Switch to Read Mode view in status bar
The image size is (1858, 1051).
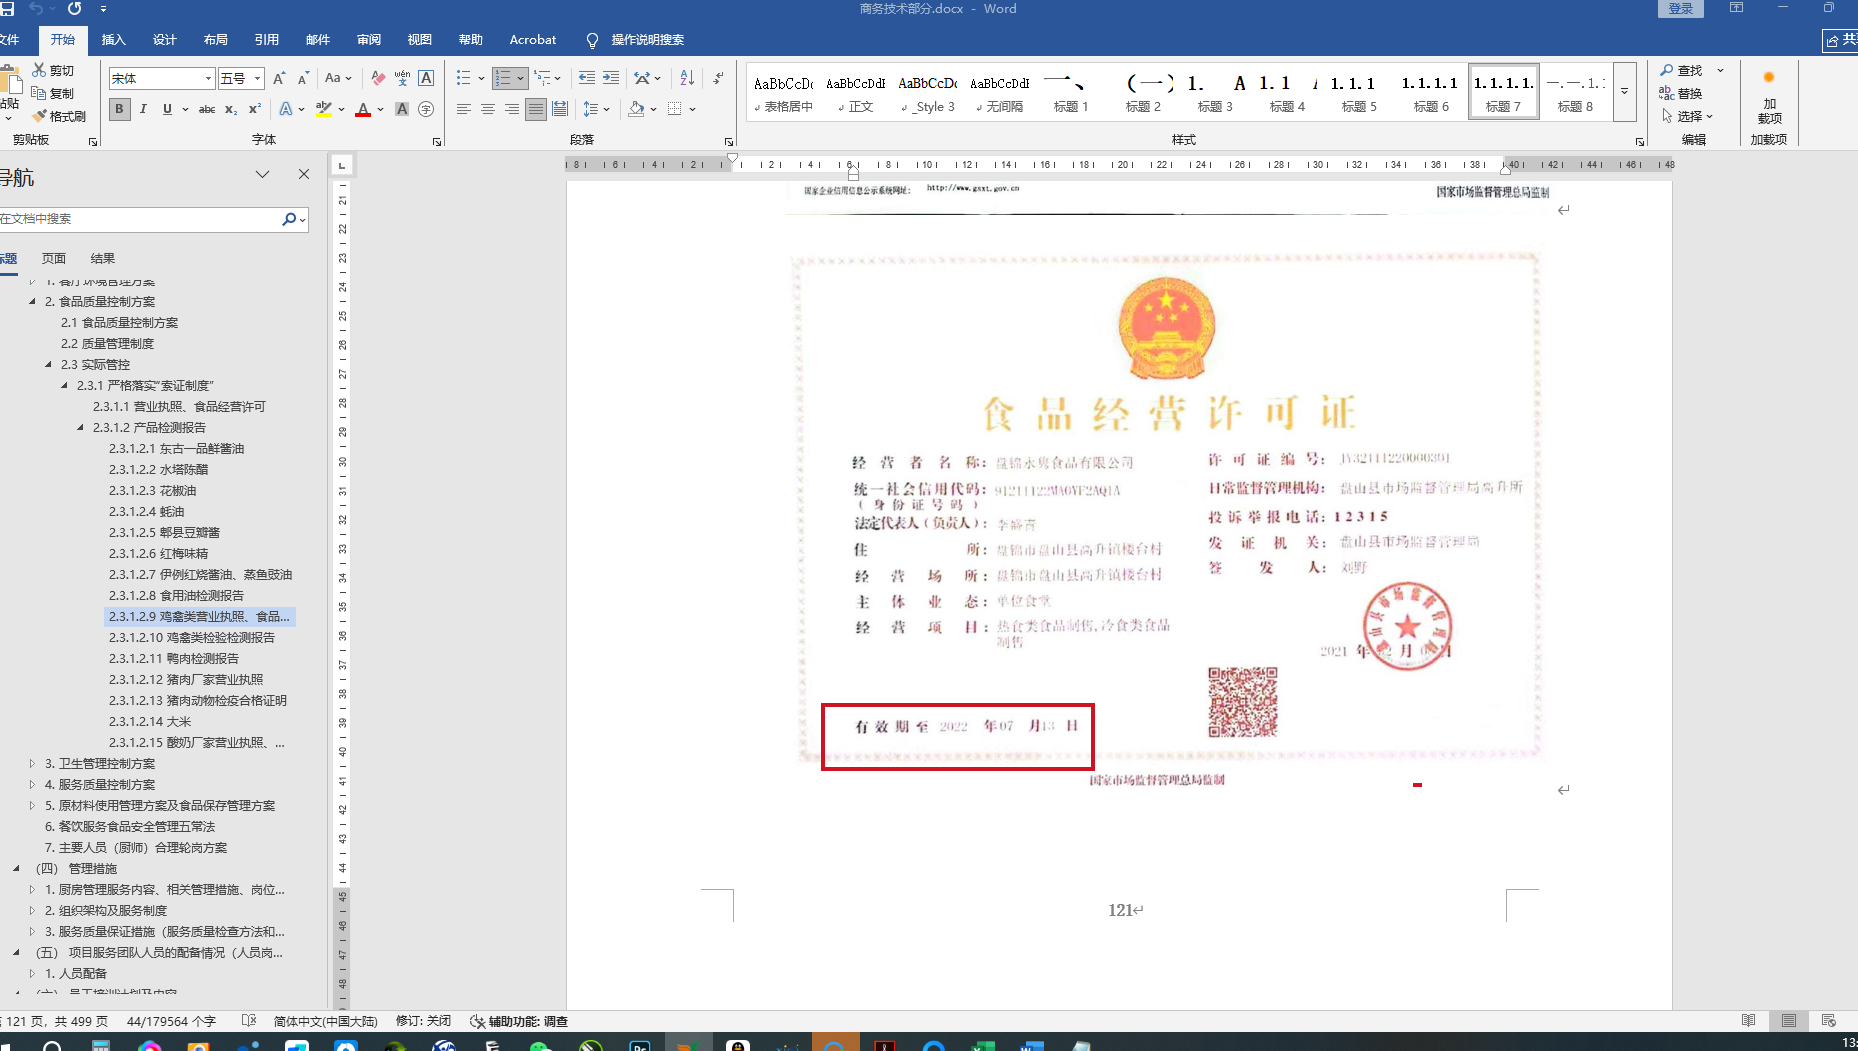point(1748,1021)
